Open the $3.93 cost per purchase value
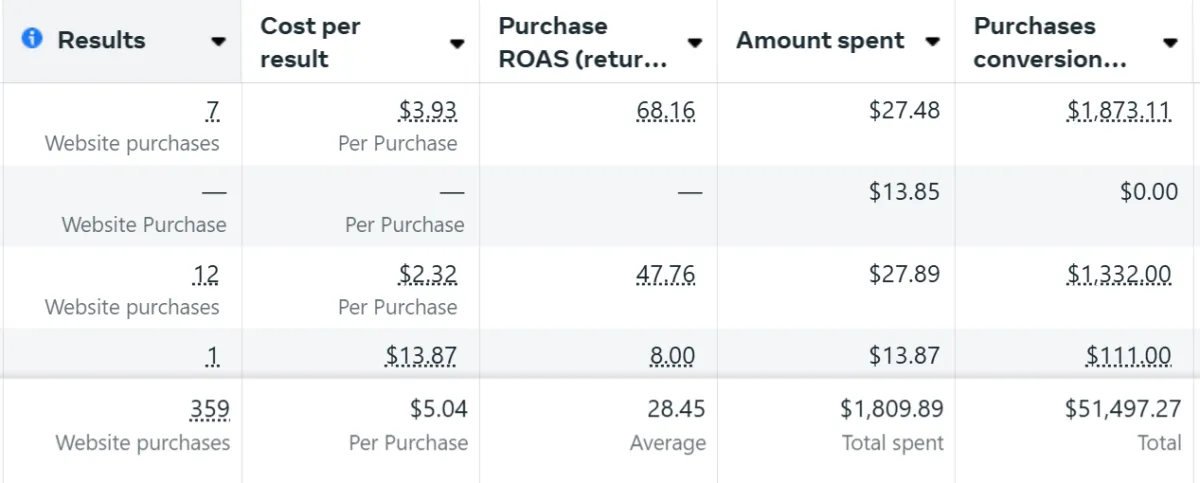The height and width of the screenshot is (483, 1200). pyautogui.click(x=427, y=111)
